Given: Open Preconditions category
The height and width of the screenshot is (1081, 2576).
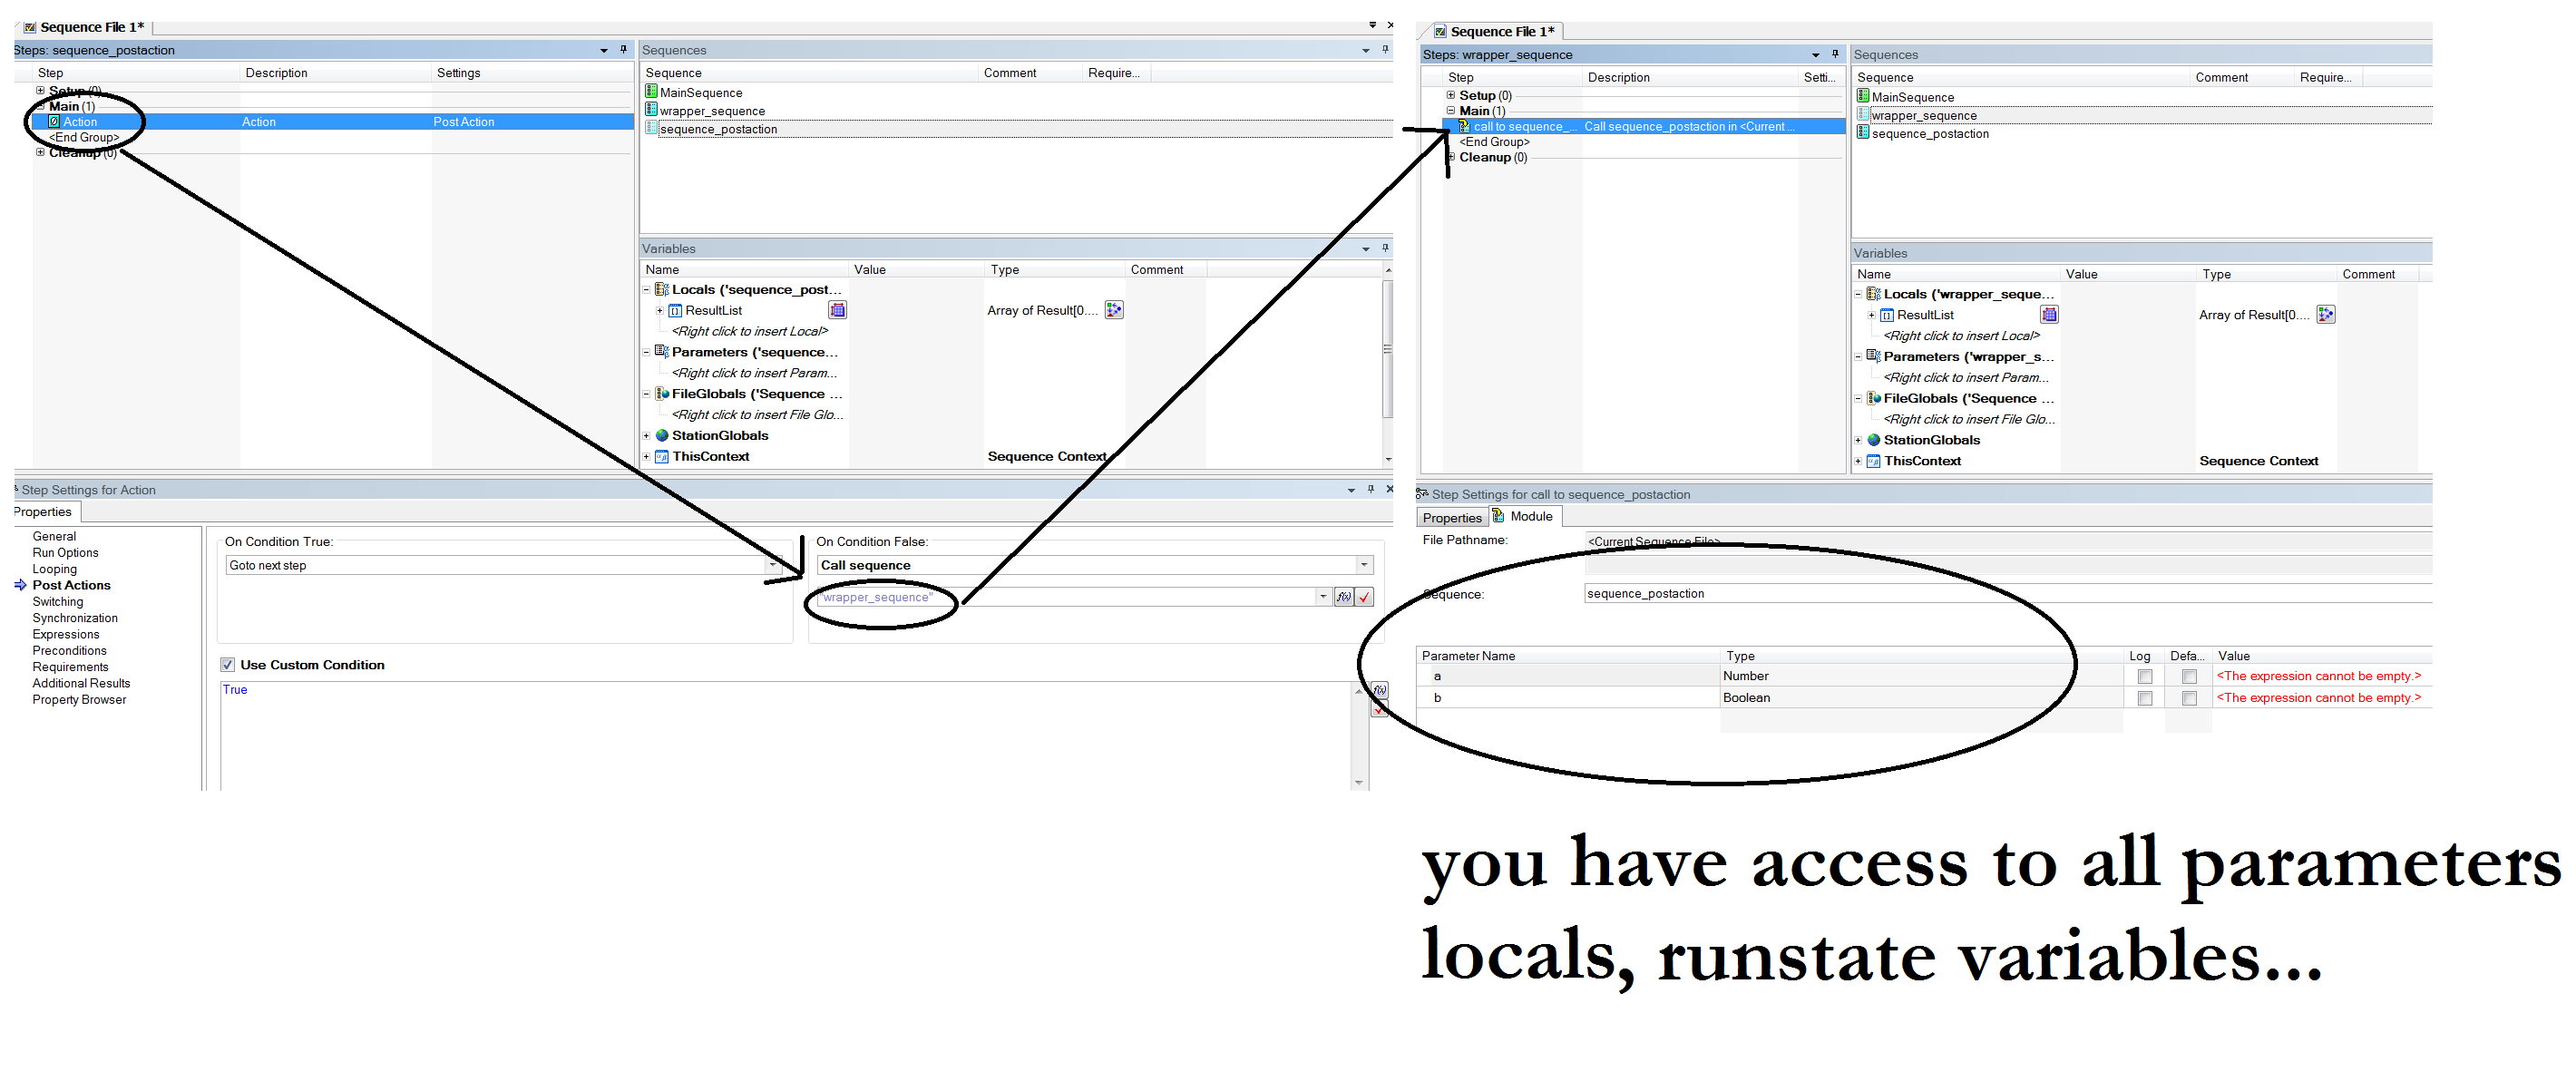Looking at the screenshot, I should (x=69, y=650).
